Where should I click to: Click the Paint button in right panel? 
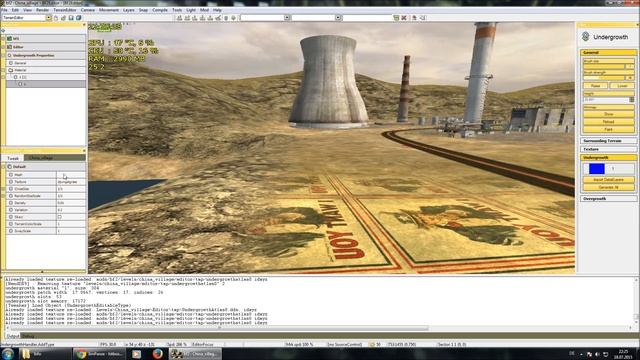[609, 129]
